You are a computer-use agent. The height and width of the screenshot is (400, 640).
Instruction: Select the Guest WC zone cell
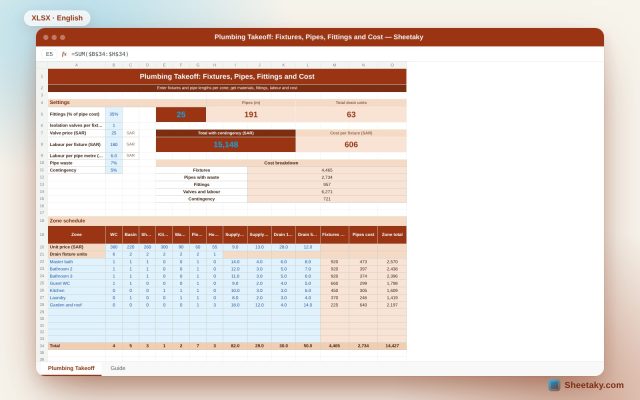(x=76, y=284)
